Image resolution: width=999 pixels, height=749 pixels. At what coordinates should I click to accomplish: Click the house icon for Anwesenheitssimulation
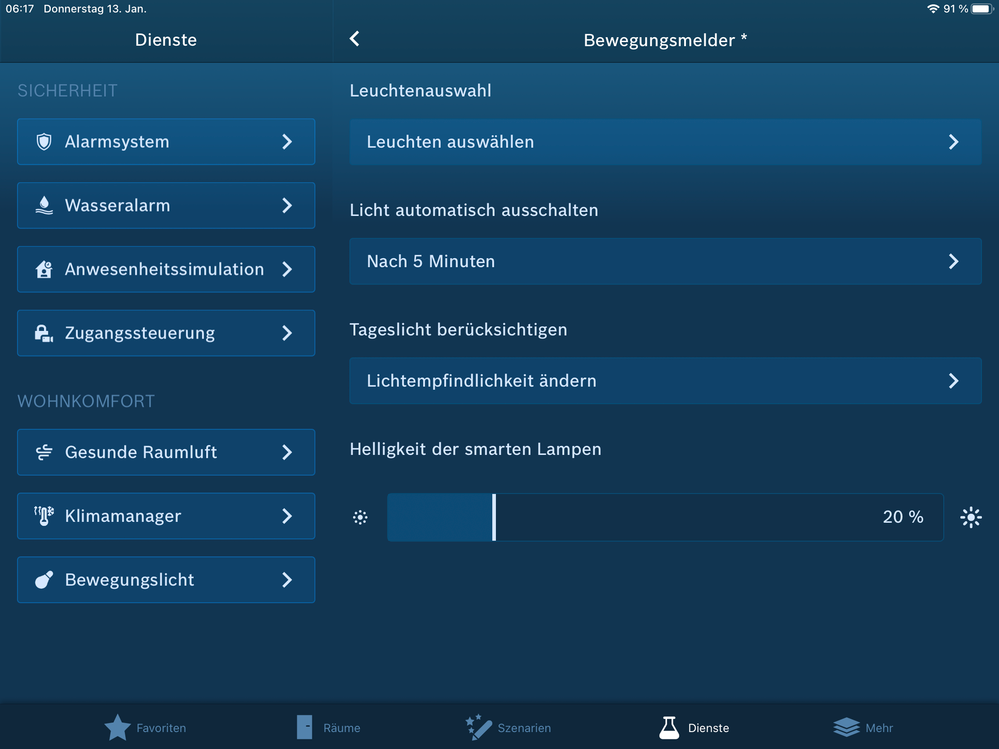click(43, 269)
